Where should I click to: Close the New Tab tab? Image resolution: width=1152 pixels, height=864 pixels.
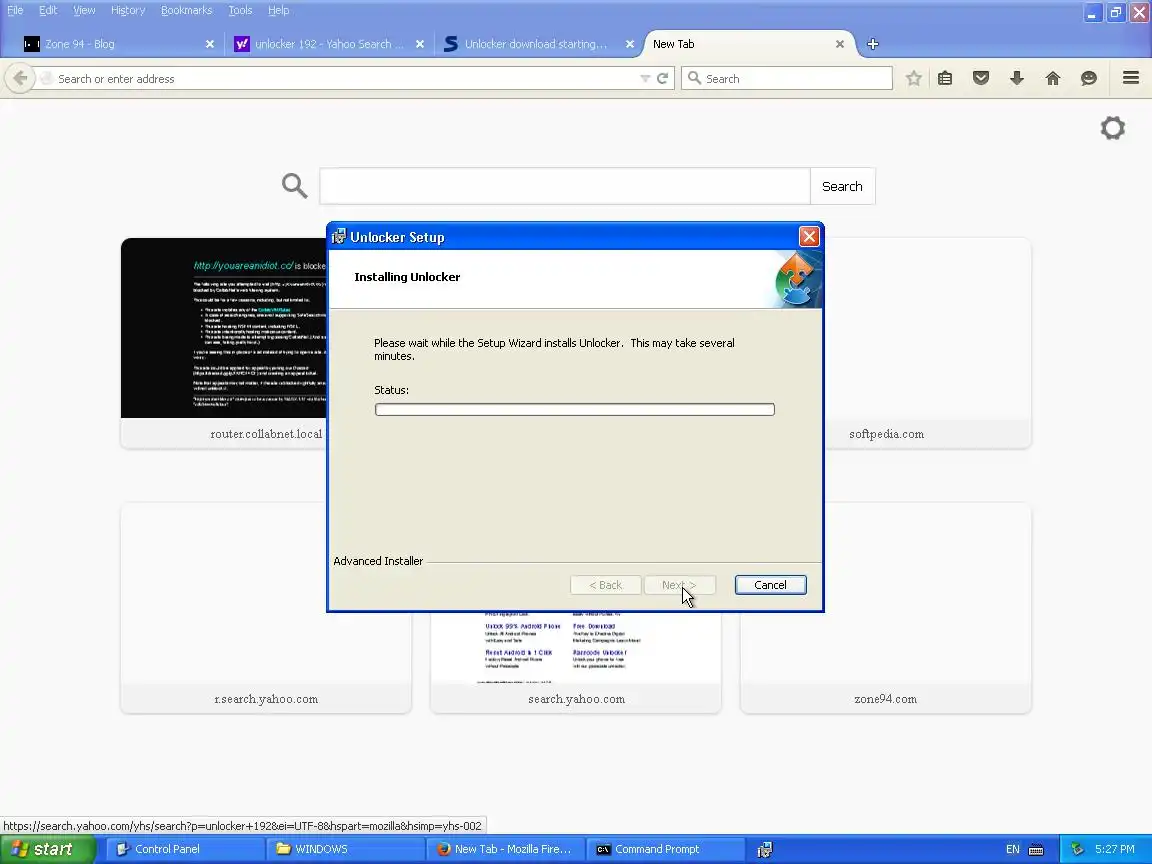[840, 44]
